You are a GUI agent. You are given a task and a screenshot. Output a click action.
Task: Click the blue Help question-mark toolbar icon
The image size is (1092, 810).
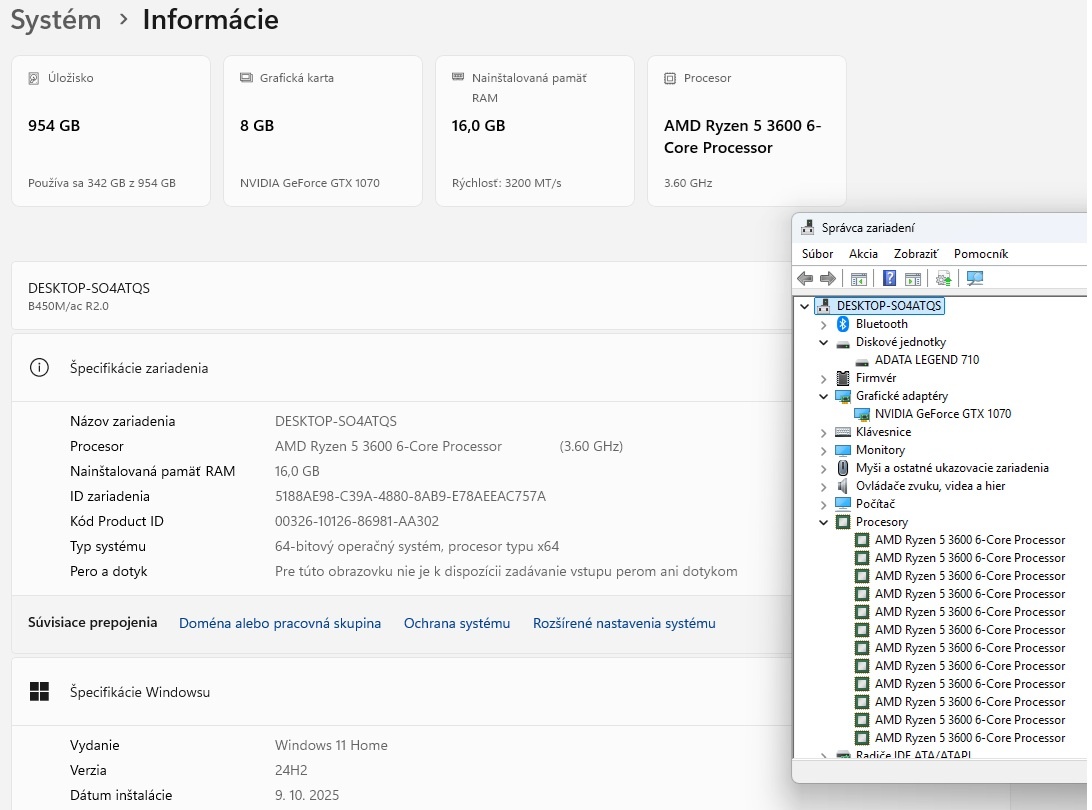click(x=889, y=278)
